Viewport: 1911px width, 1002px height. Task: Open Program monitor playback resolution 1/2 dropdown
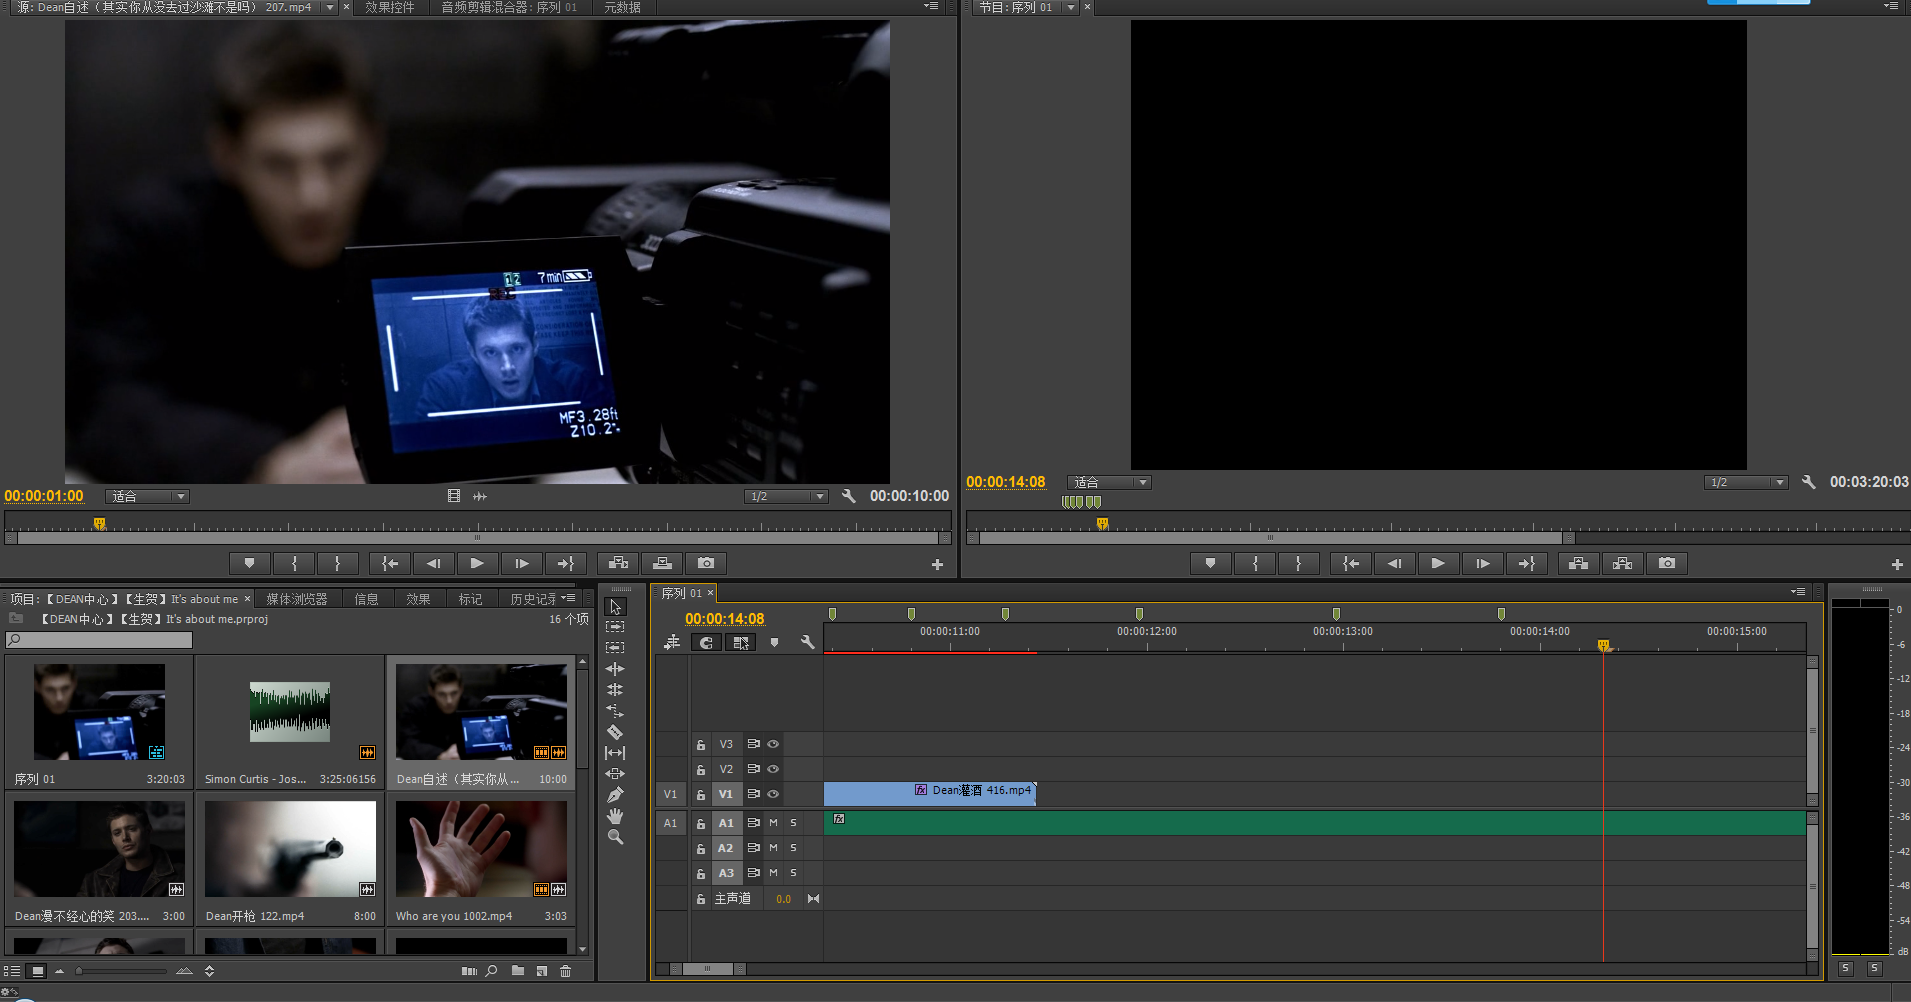click(x=1745, y=483)
